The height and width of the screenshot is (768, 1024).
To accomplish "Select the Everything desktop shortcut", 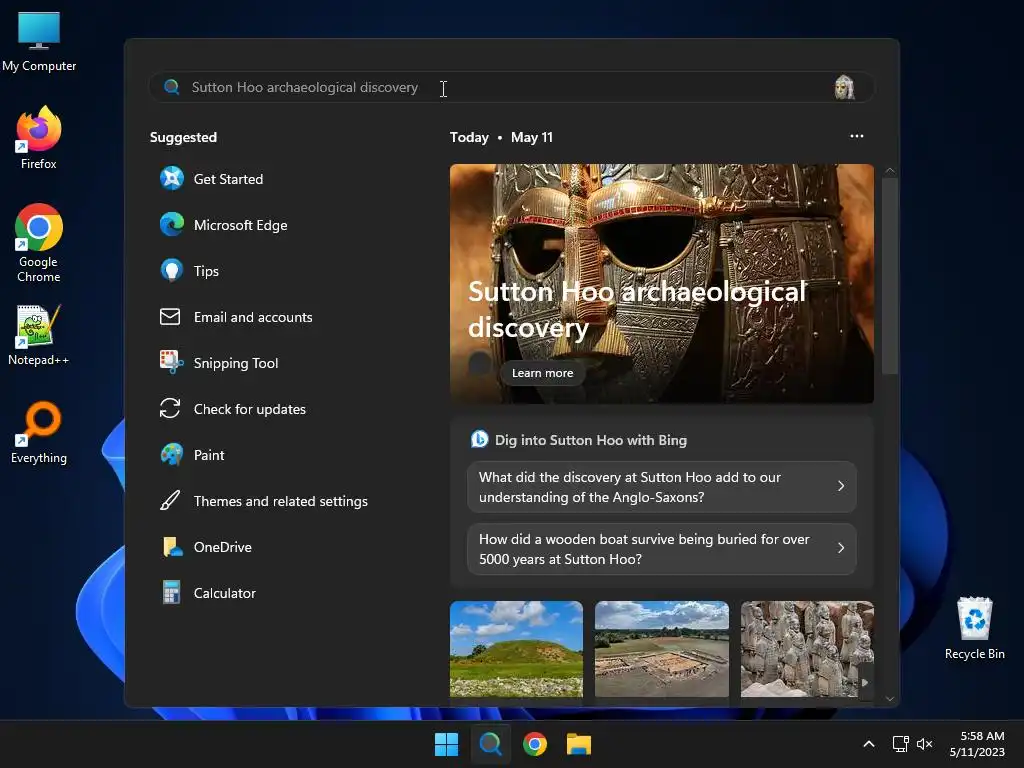I will click(x=39, y=432).
